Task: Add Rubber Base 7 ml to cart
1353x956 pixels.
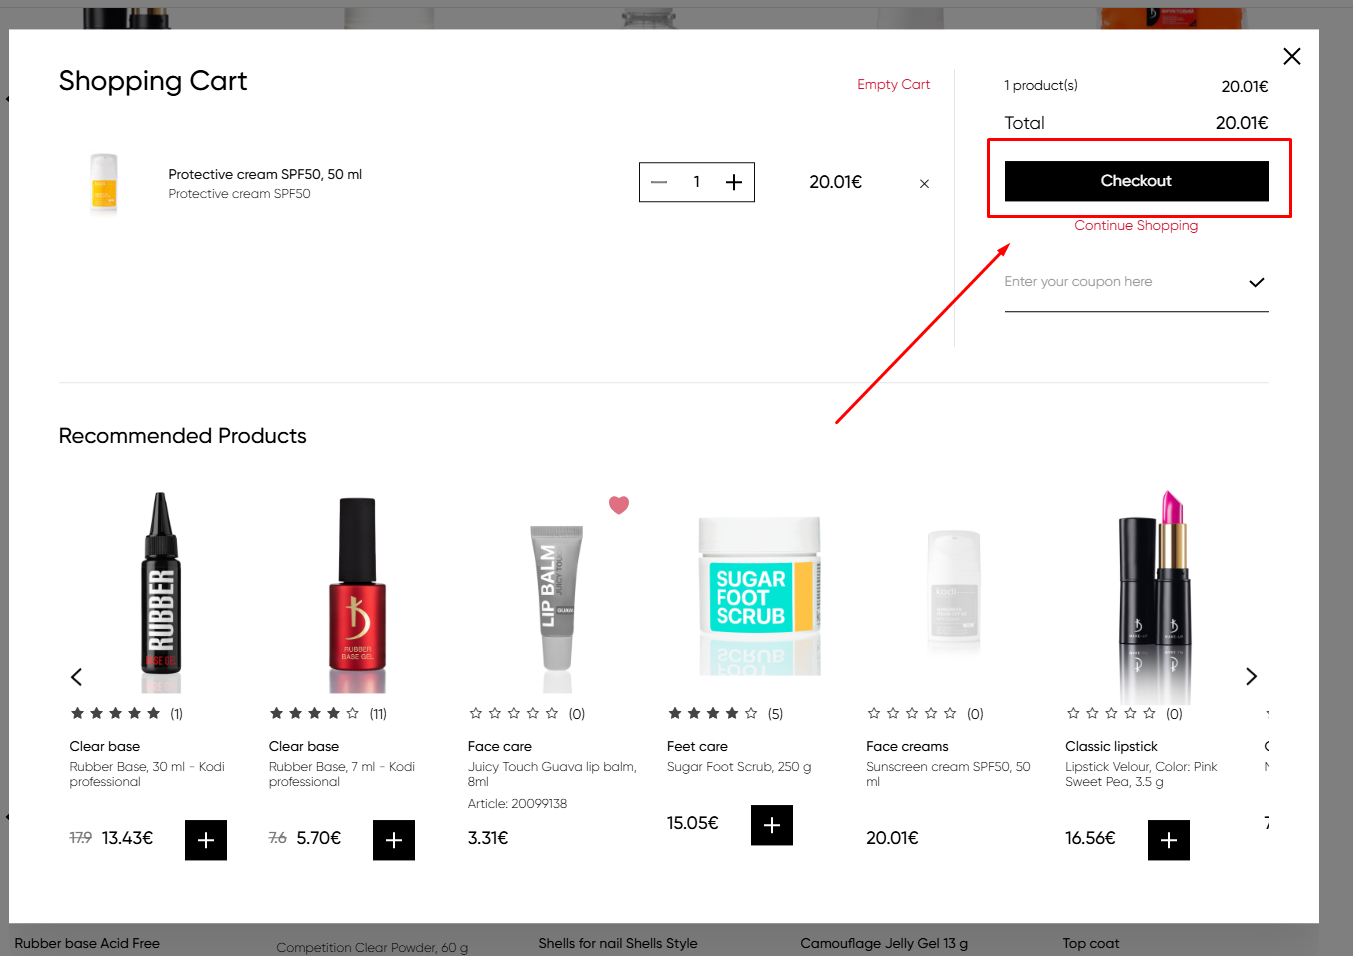Action: click(x=394, y=840)
